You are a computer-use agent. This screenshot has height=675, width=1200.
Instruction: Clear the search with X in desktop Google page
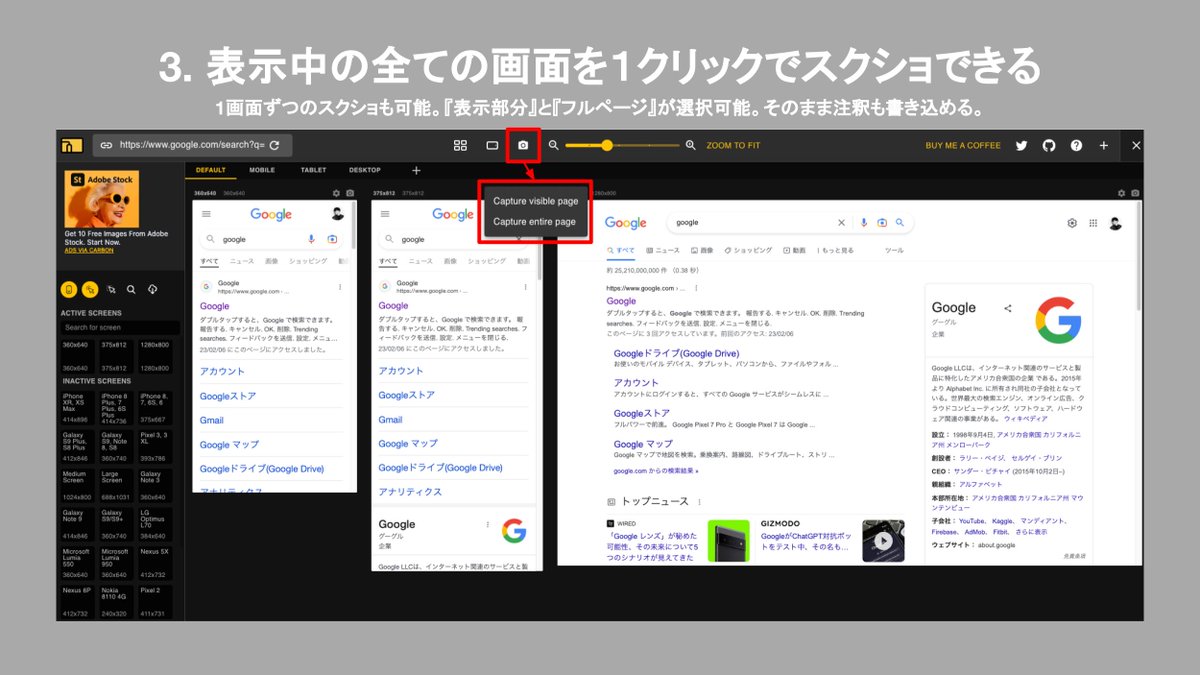point(841,223)
